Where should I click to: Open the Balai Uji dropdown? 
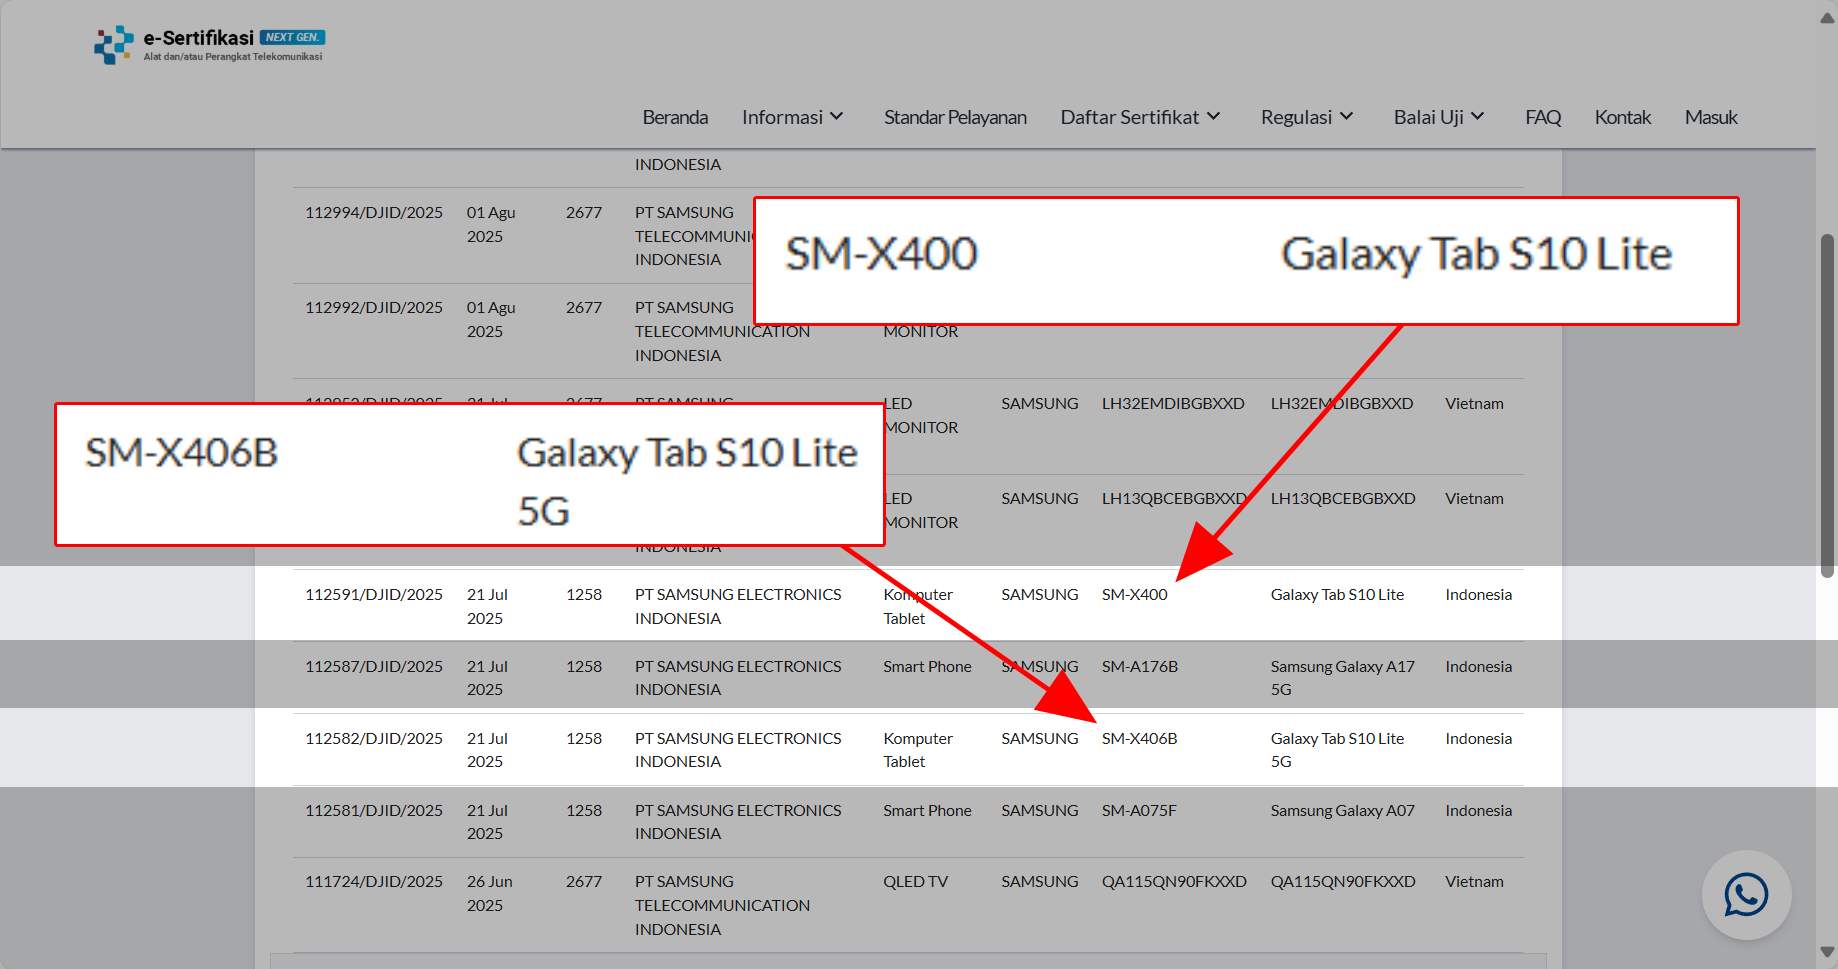(x=1439, y=117)
